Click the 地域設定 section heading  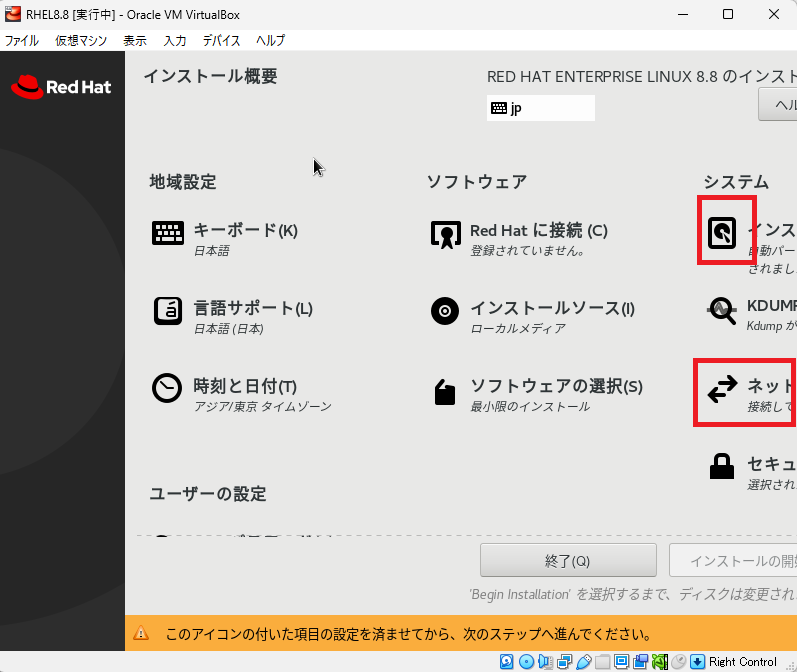pos(183,181)
